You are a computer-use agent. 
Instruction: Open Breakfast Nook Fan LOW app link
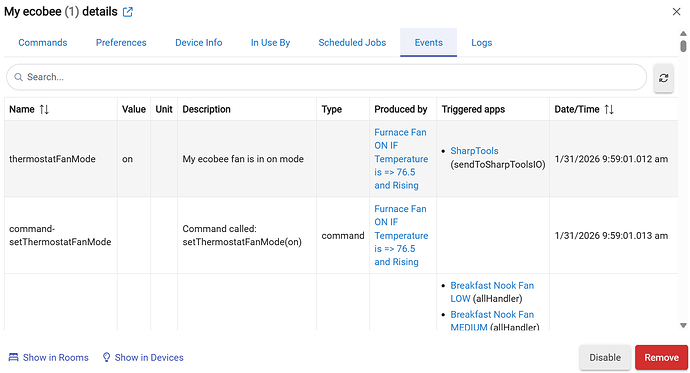pyautogui.click(x=492, y=292)
